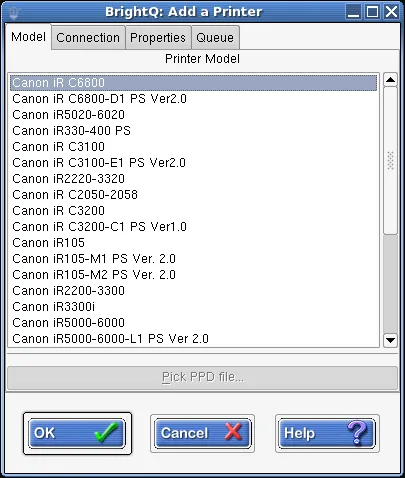Open the window menu icon in title bar
This screenshot has height=478, width=405.
point(14,12)
